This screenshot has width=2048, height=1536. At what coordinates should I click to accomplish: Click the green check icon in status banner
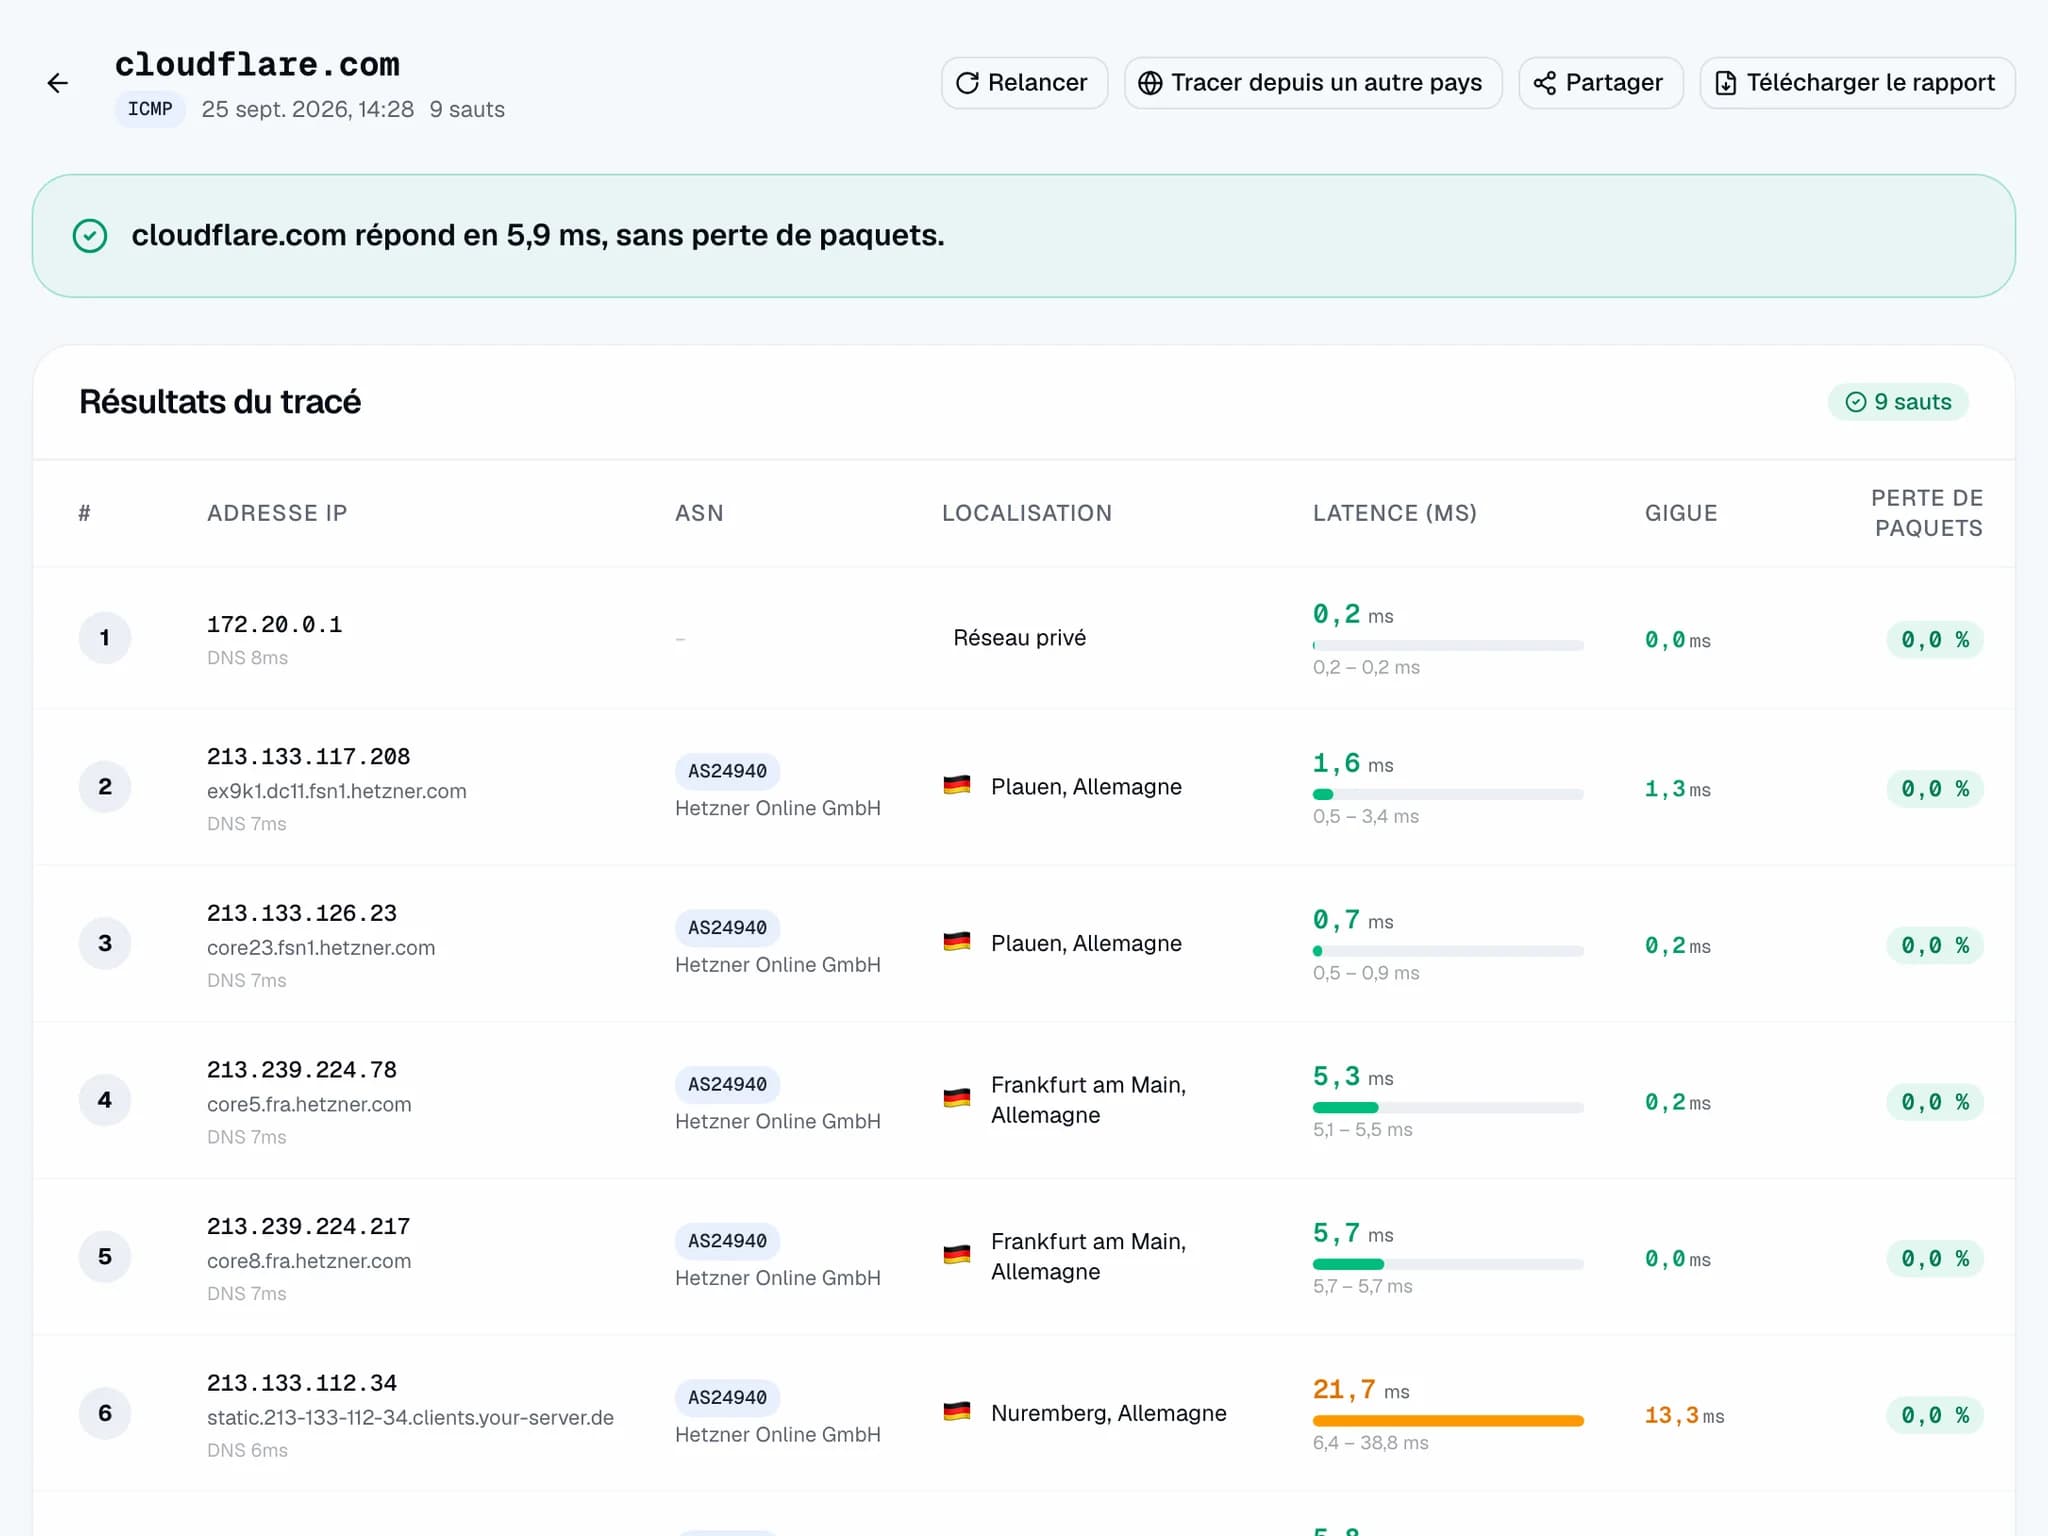click(90, 236)
